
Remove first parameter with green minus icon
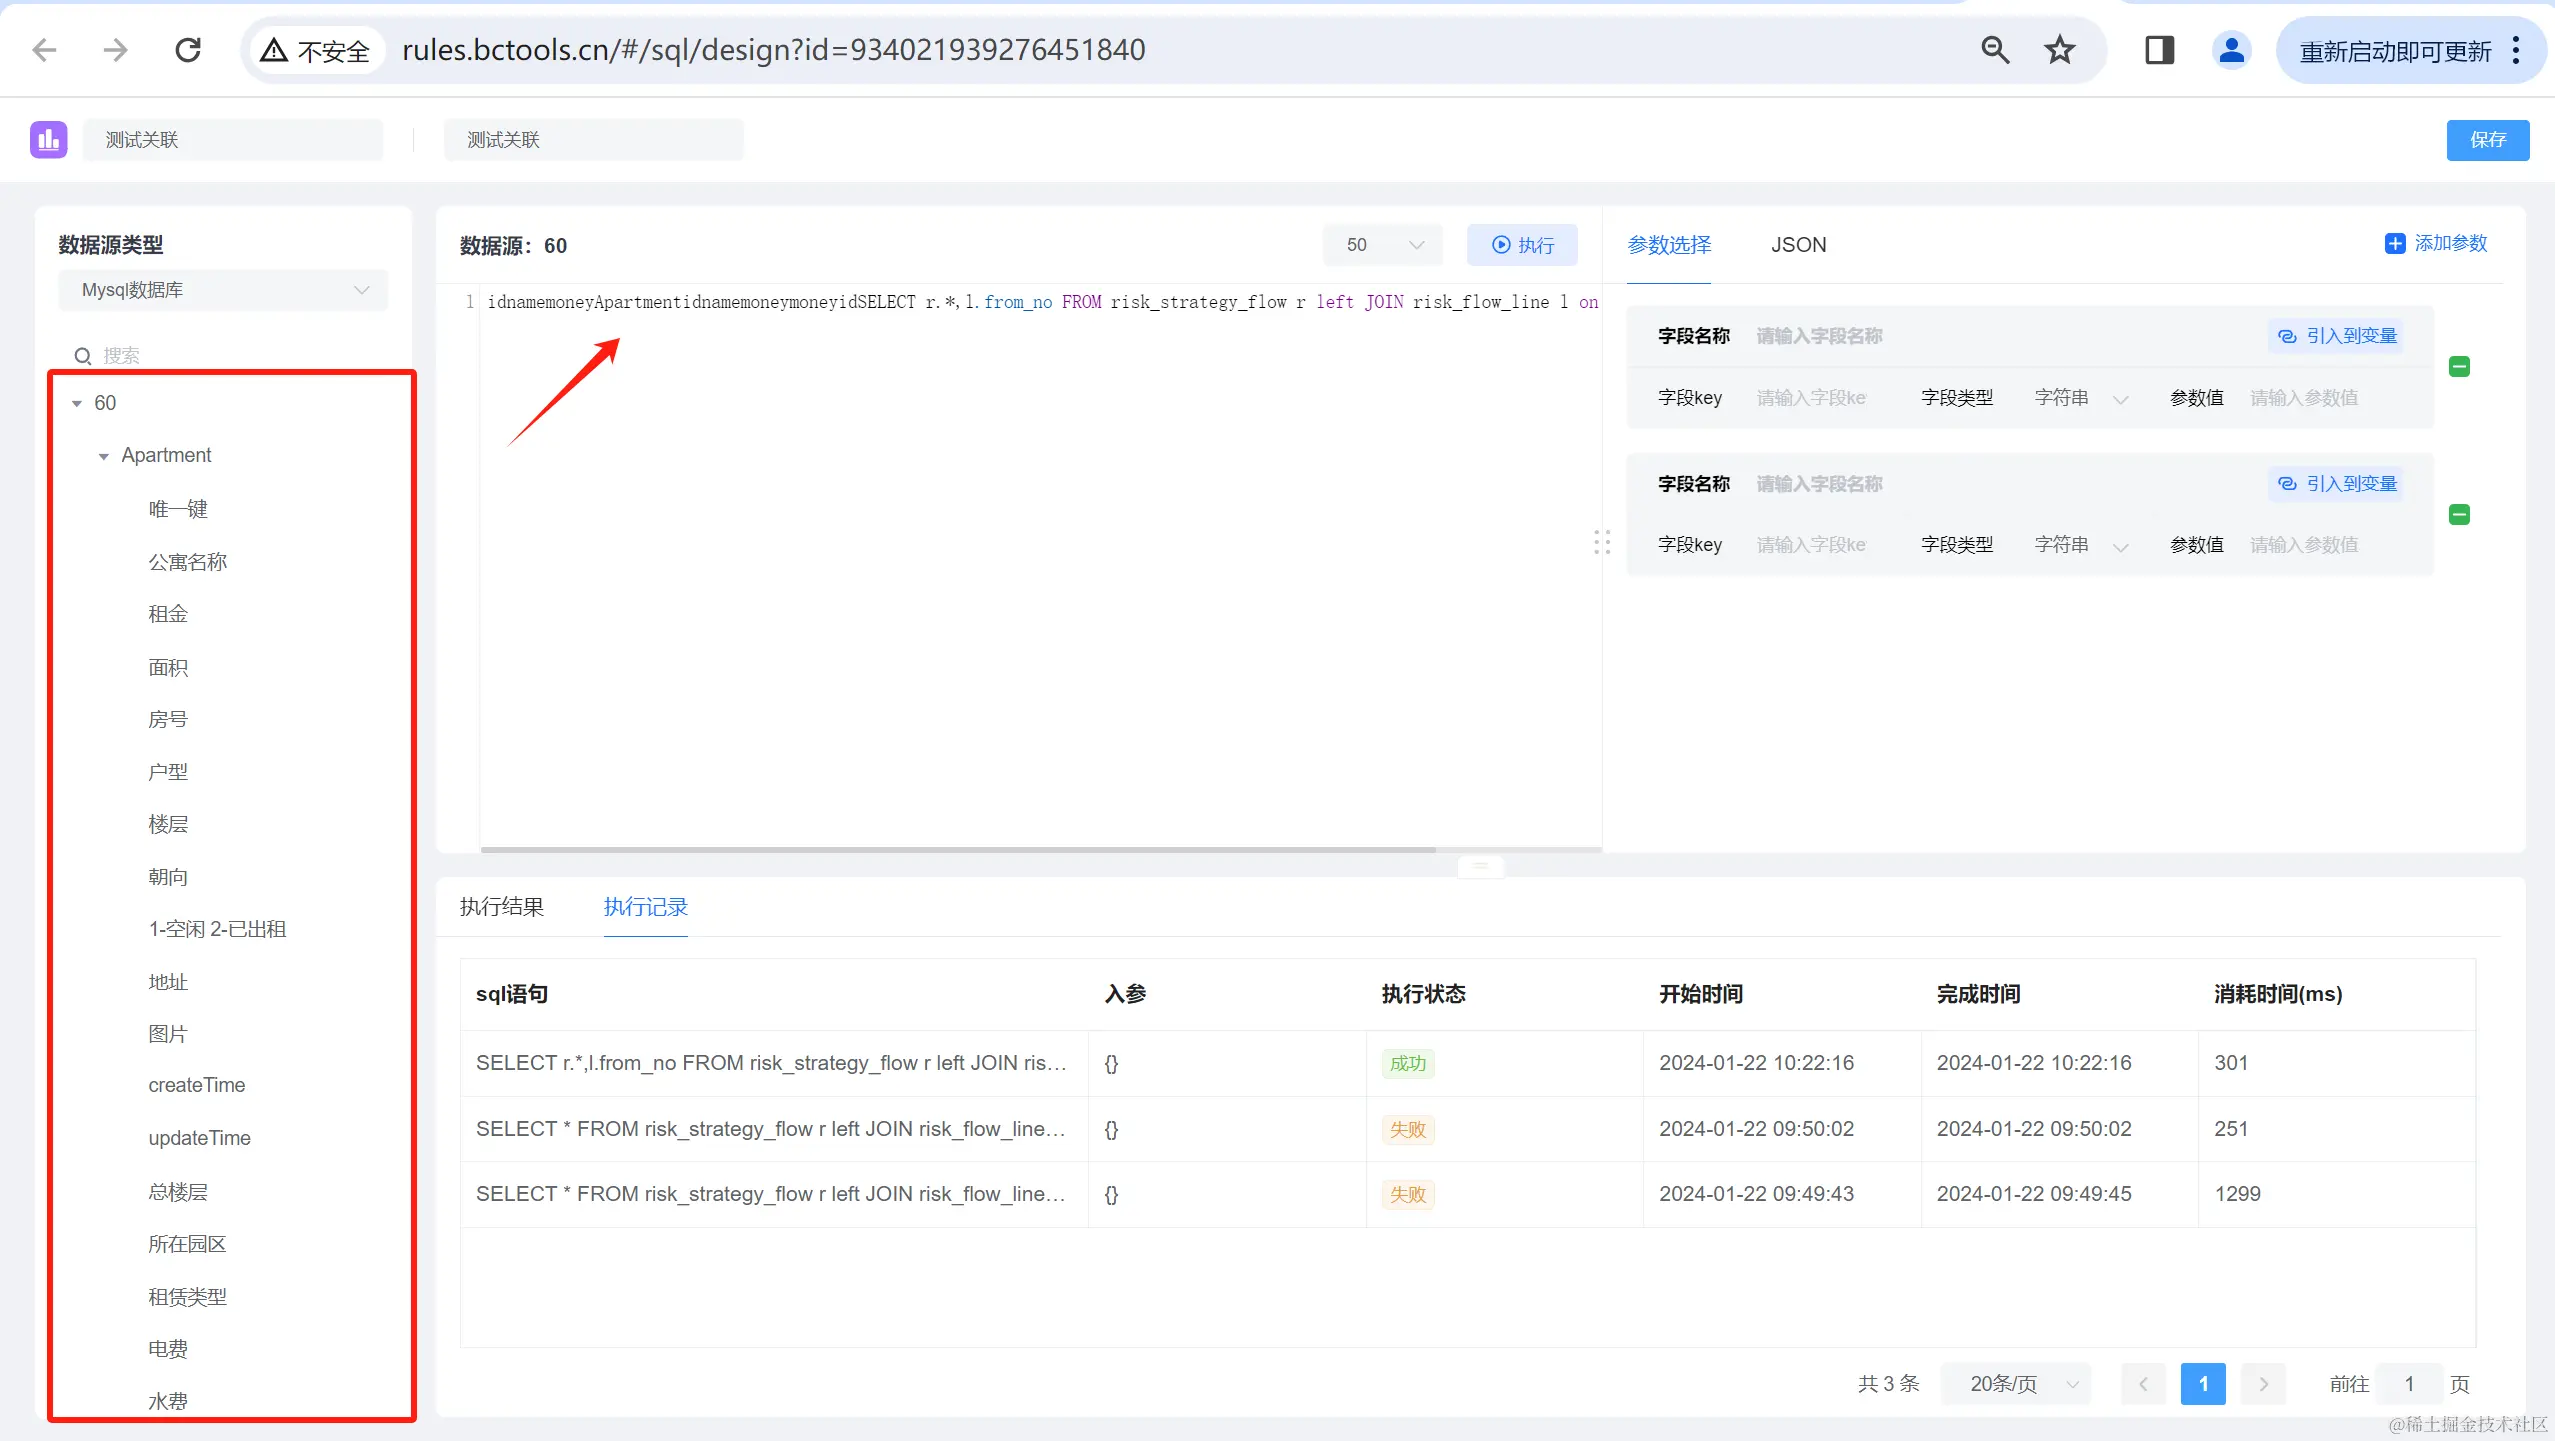pos(2459,367)
